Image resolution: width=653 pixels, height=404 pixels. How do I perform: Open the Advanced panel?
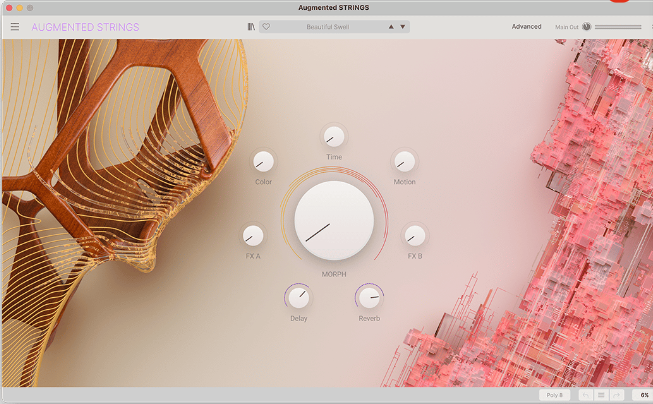point(526,27)
